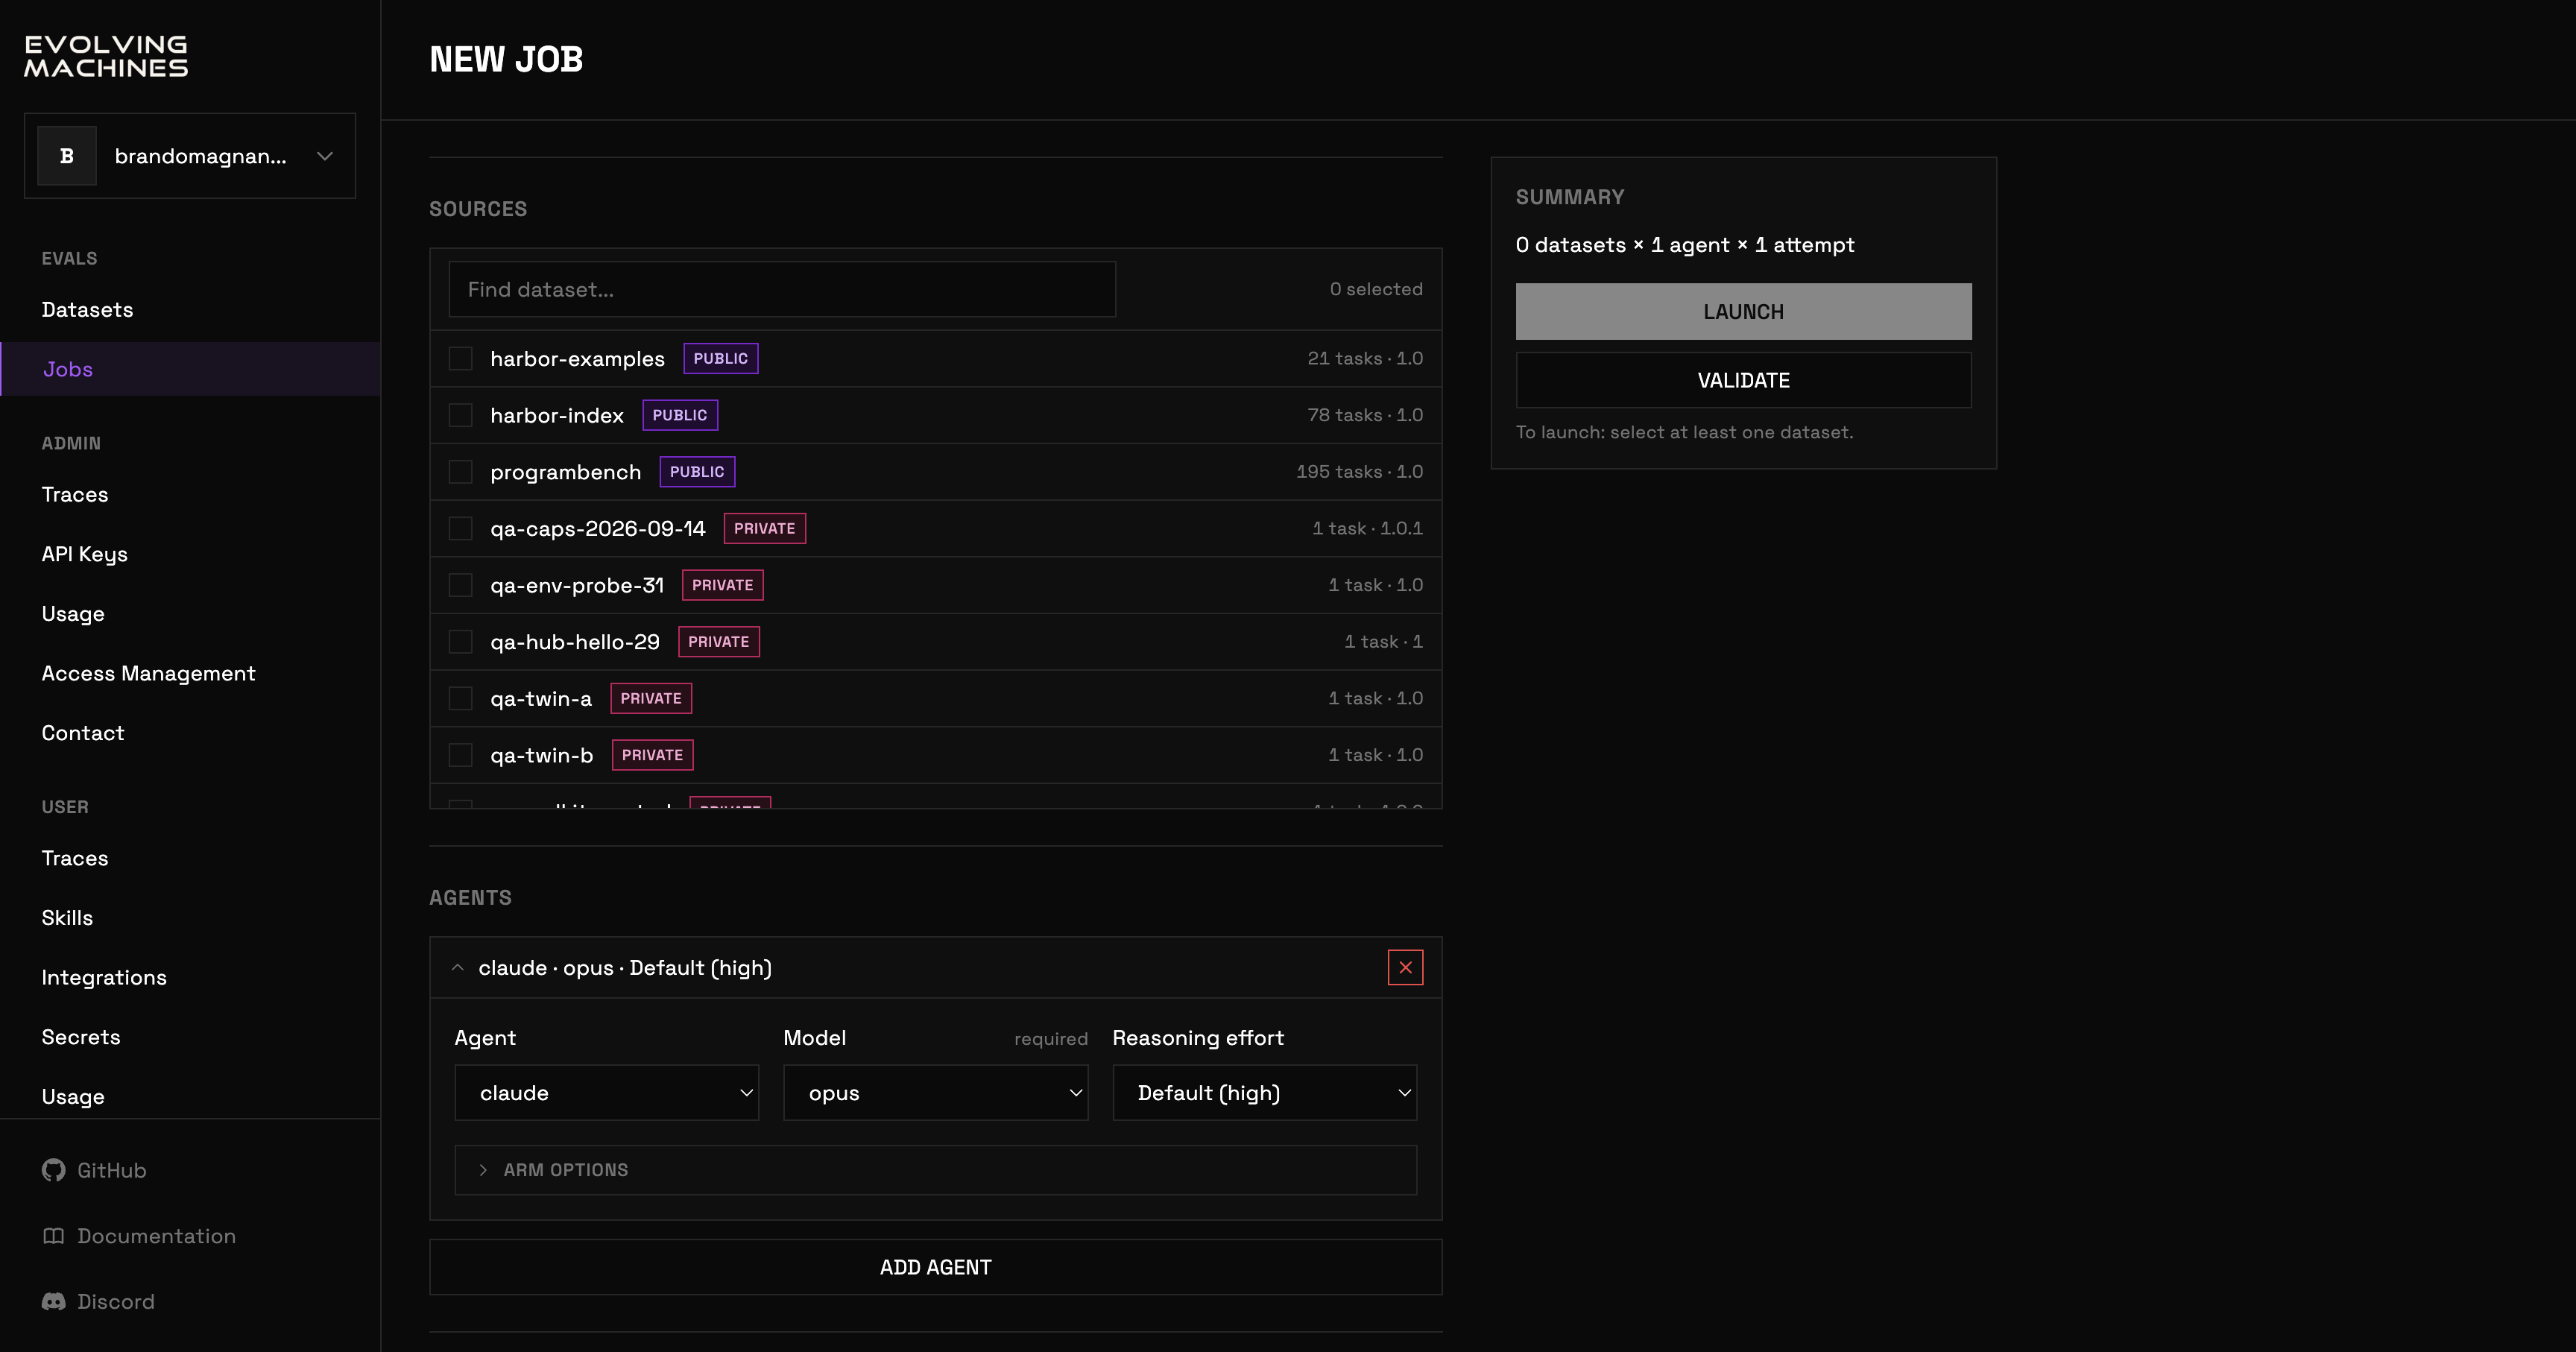Check the harbor-examples dataset checkbox
The width and height of the screenshot is (2576, 1352).
coord(460,358)
